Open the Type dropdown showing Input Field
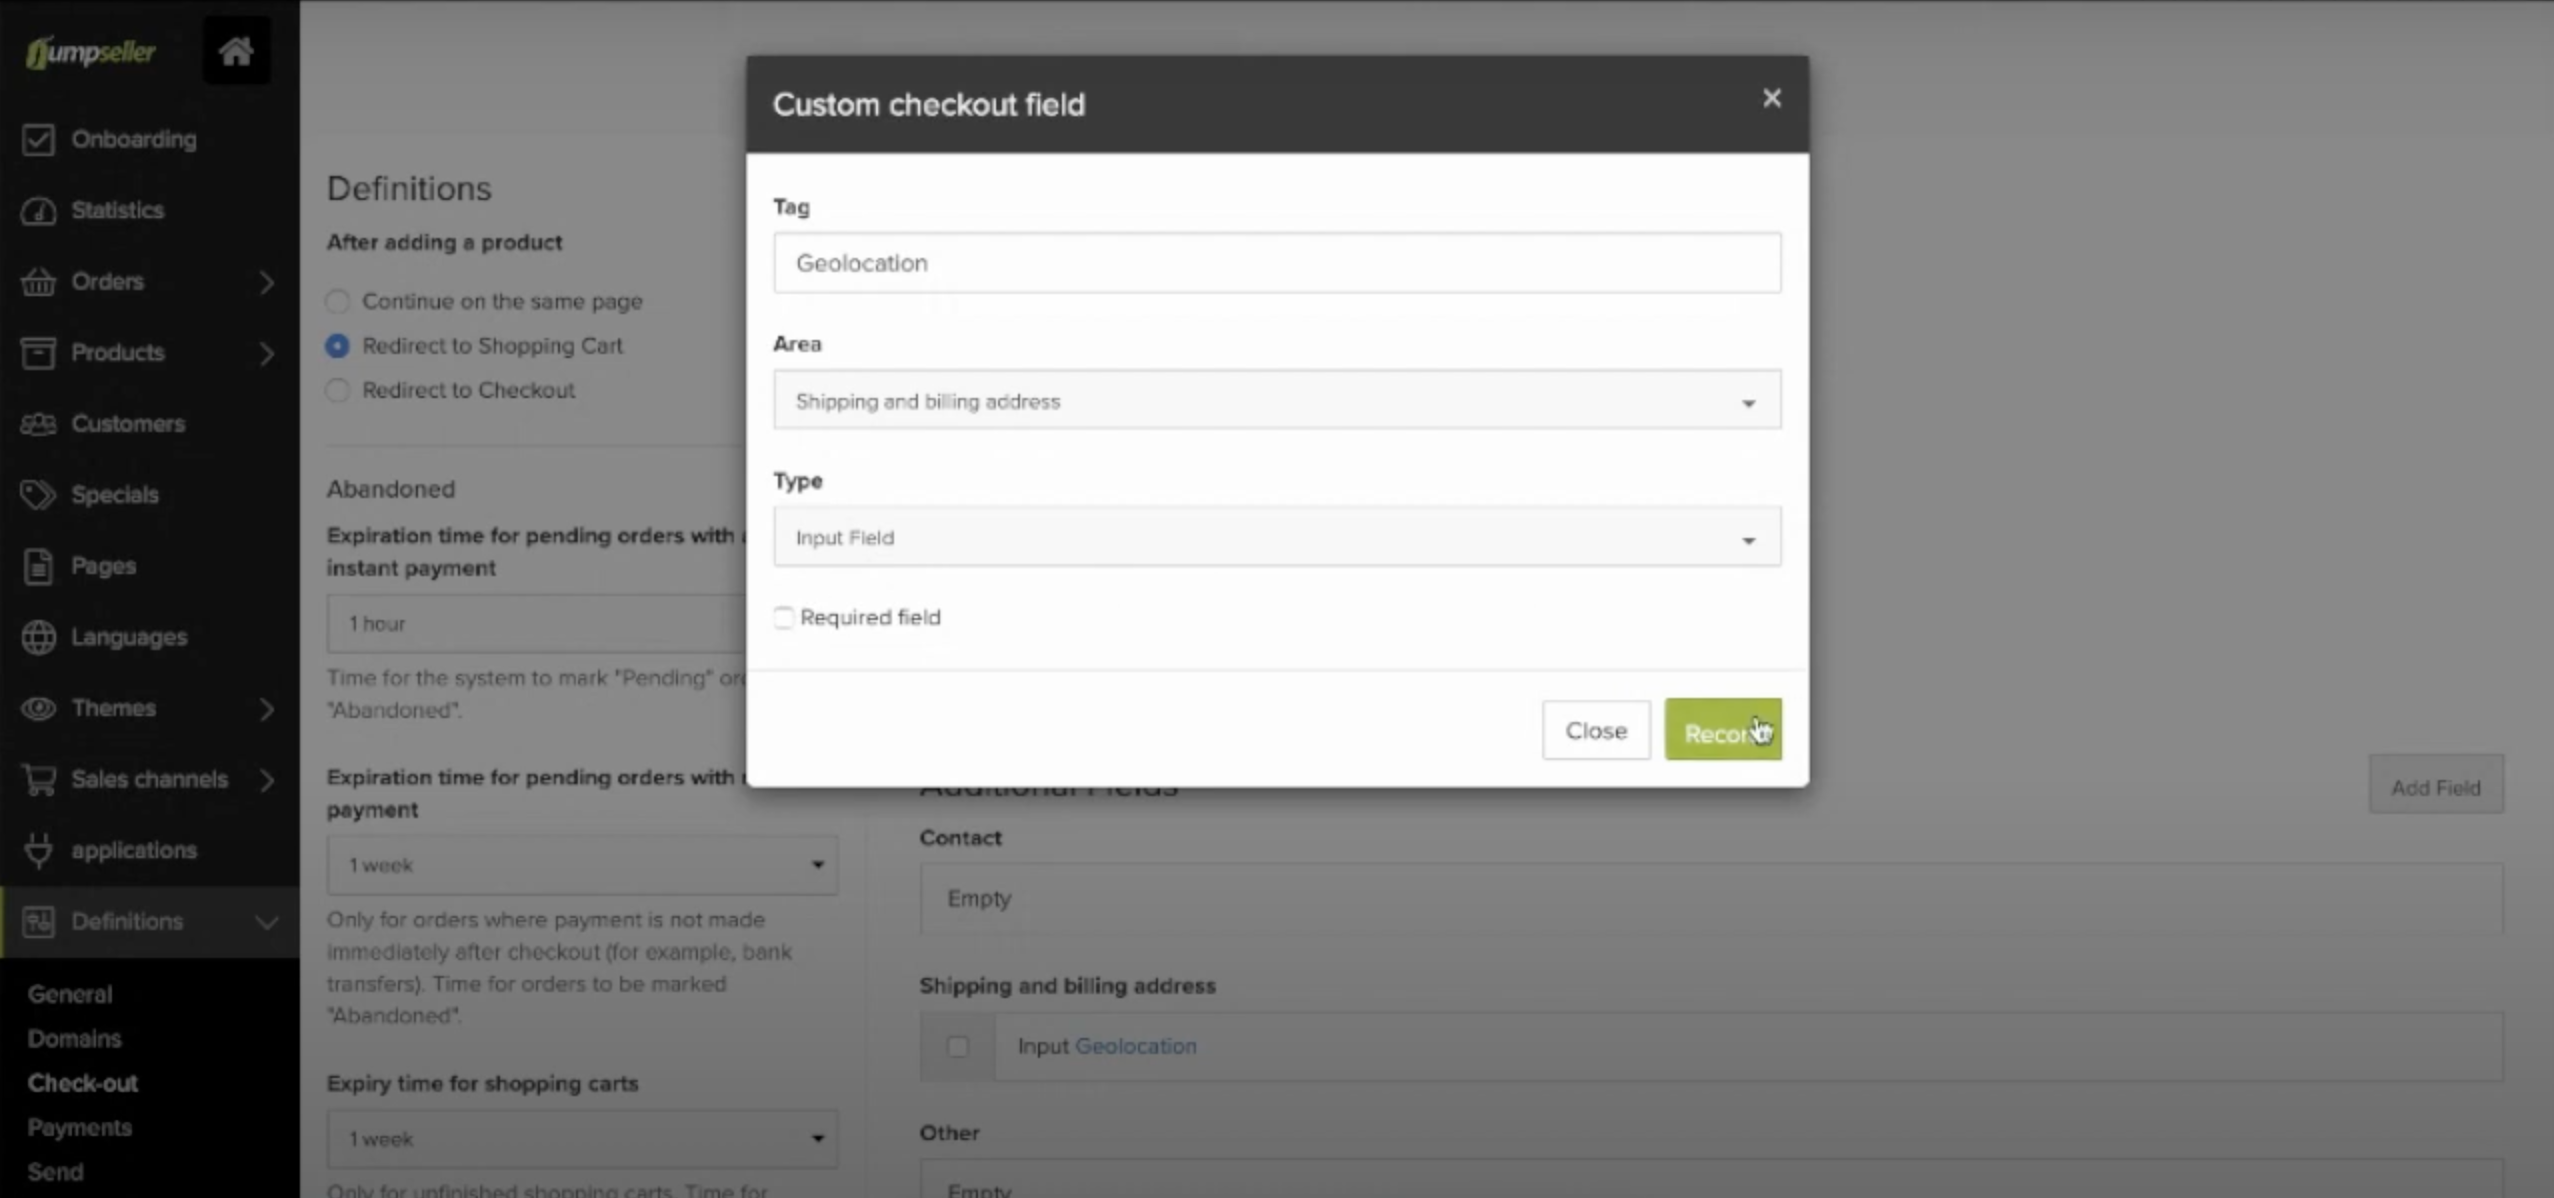 (1277, 537)
